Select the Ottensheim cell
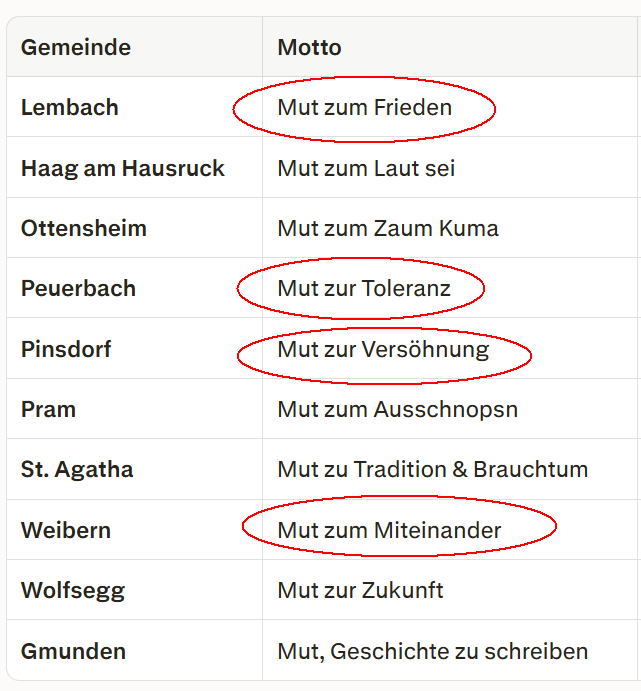The image size is (641, 691). 84,228
